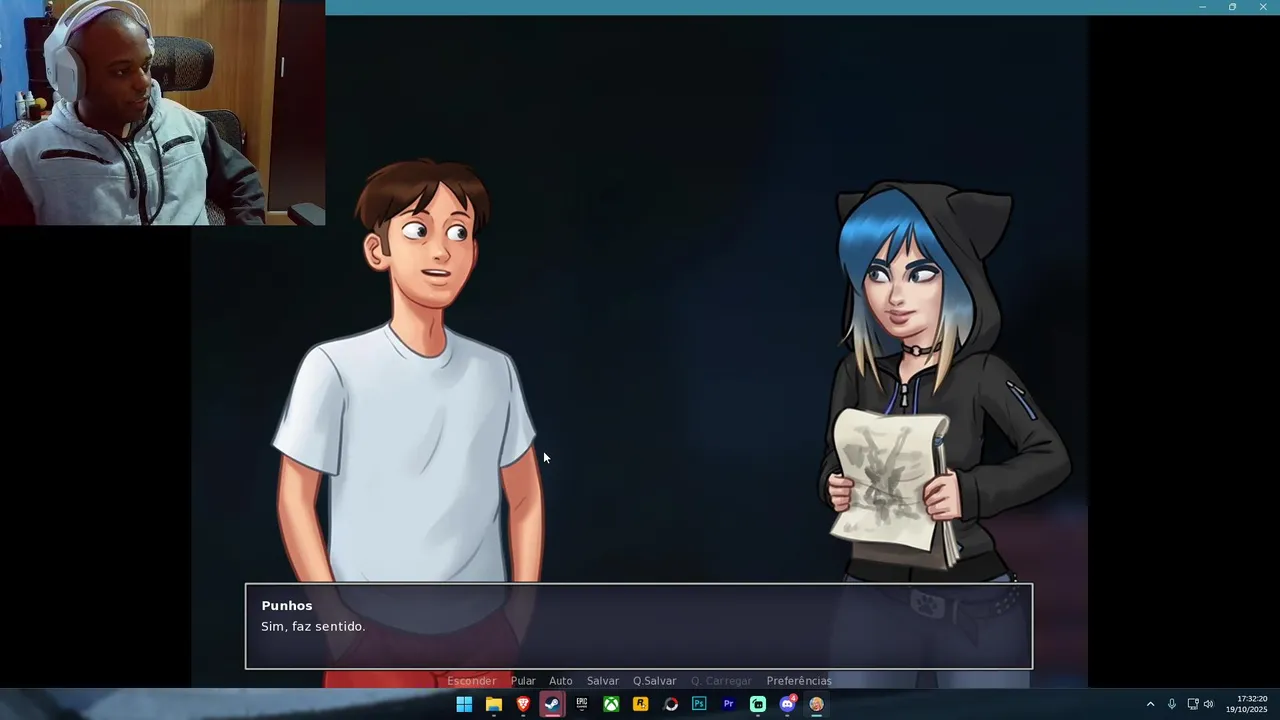This screenshot has width=1280, height=720.
Task: Open the circular recorder app in taskbar
Action: 670,704
